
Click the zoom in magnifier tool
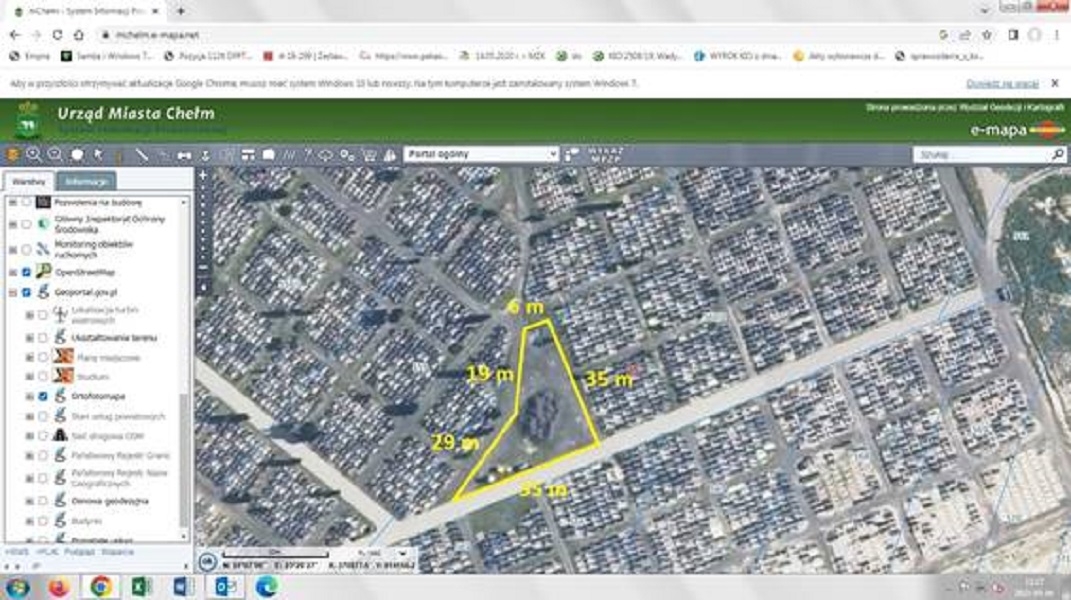tap(34, 154)
